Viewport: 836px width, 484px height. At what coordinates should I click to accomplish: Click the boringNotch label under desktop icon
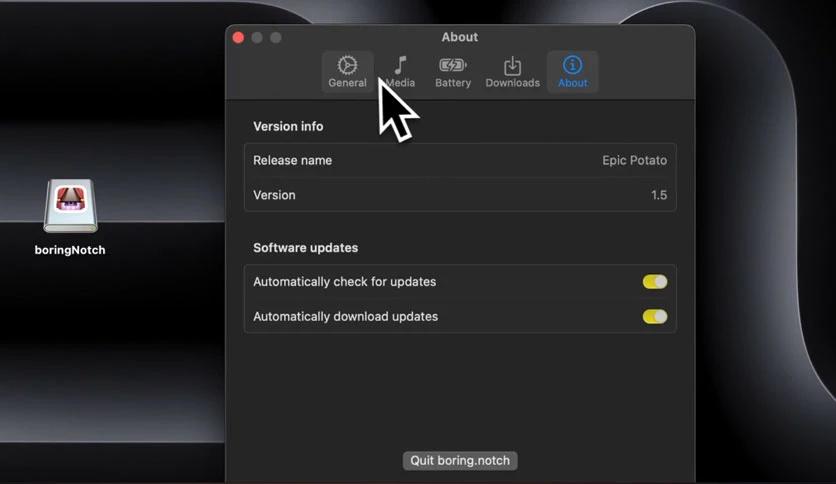70,250
